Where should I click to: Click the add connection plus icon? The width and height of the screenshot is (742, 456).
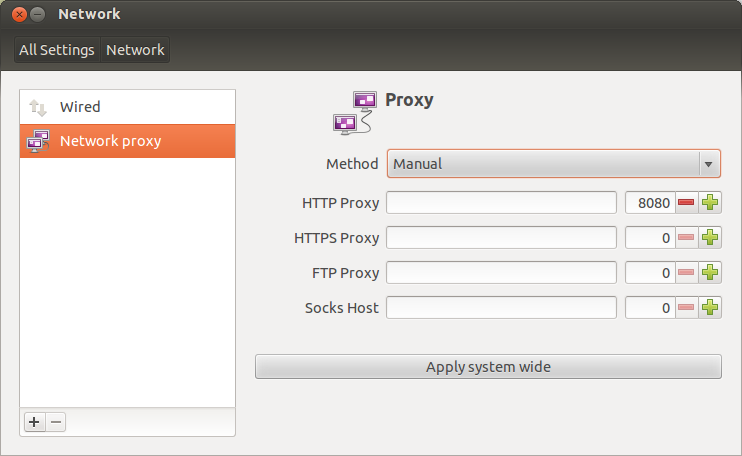pos(34,422)
